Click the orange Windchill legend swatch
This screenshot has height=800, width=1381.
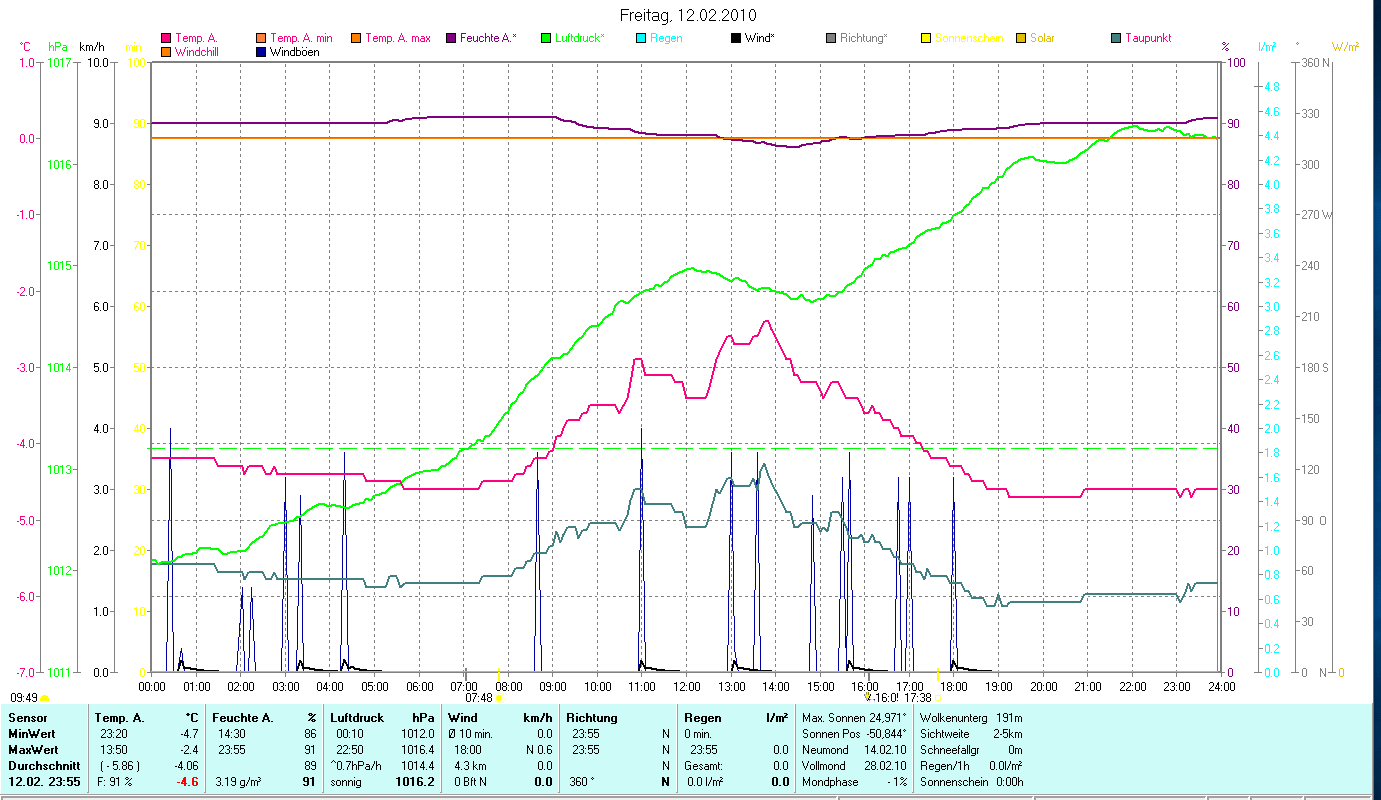coord(166,51)
